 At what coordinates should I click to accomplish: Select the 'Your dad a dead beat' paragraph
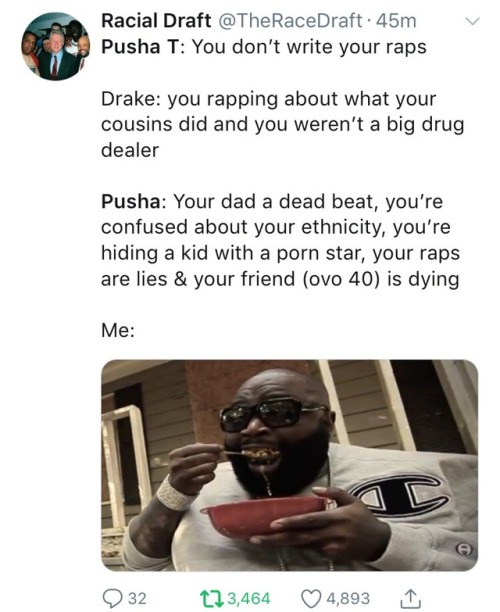[280, 240]
